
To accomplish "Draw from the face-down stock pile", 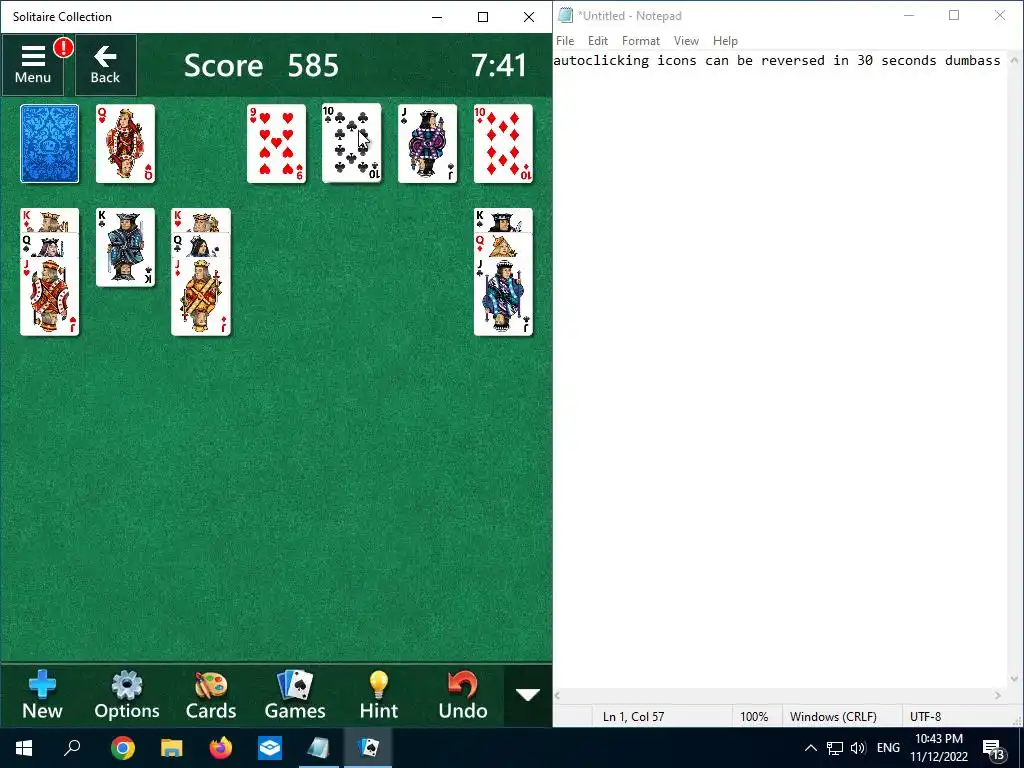I will [x=50, y=144].
